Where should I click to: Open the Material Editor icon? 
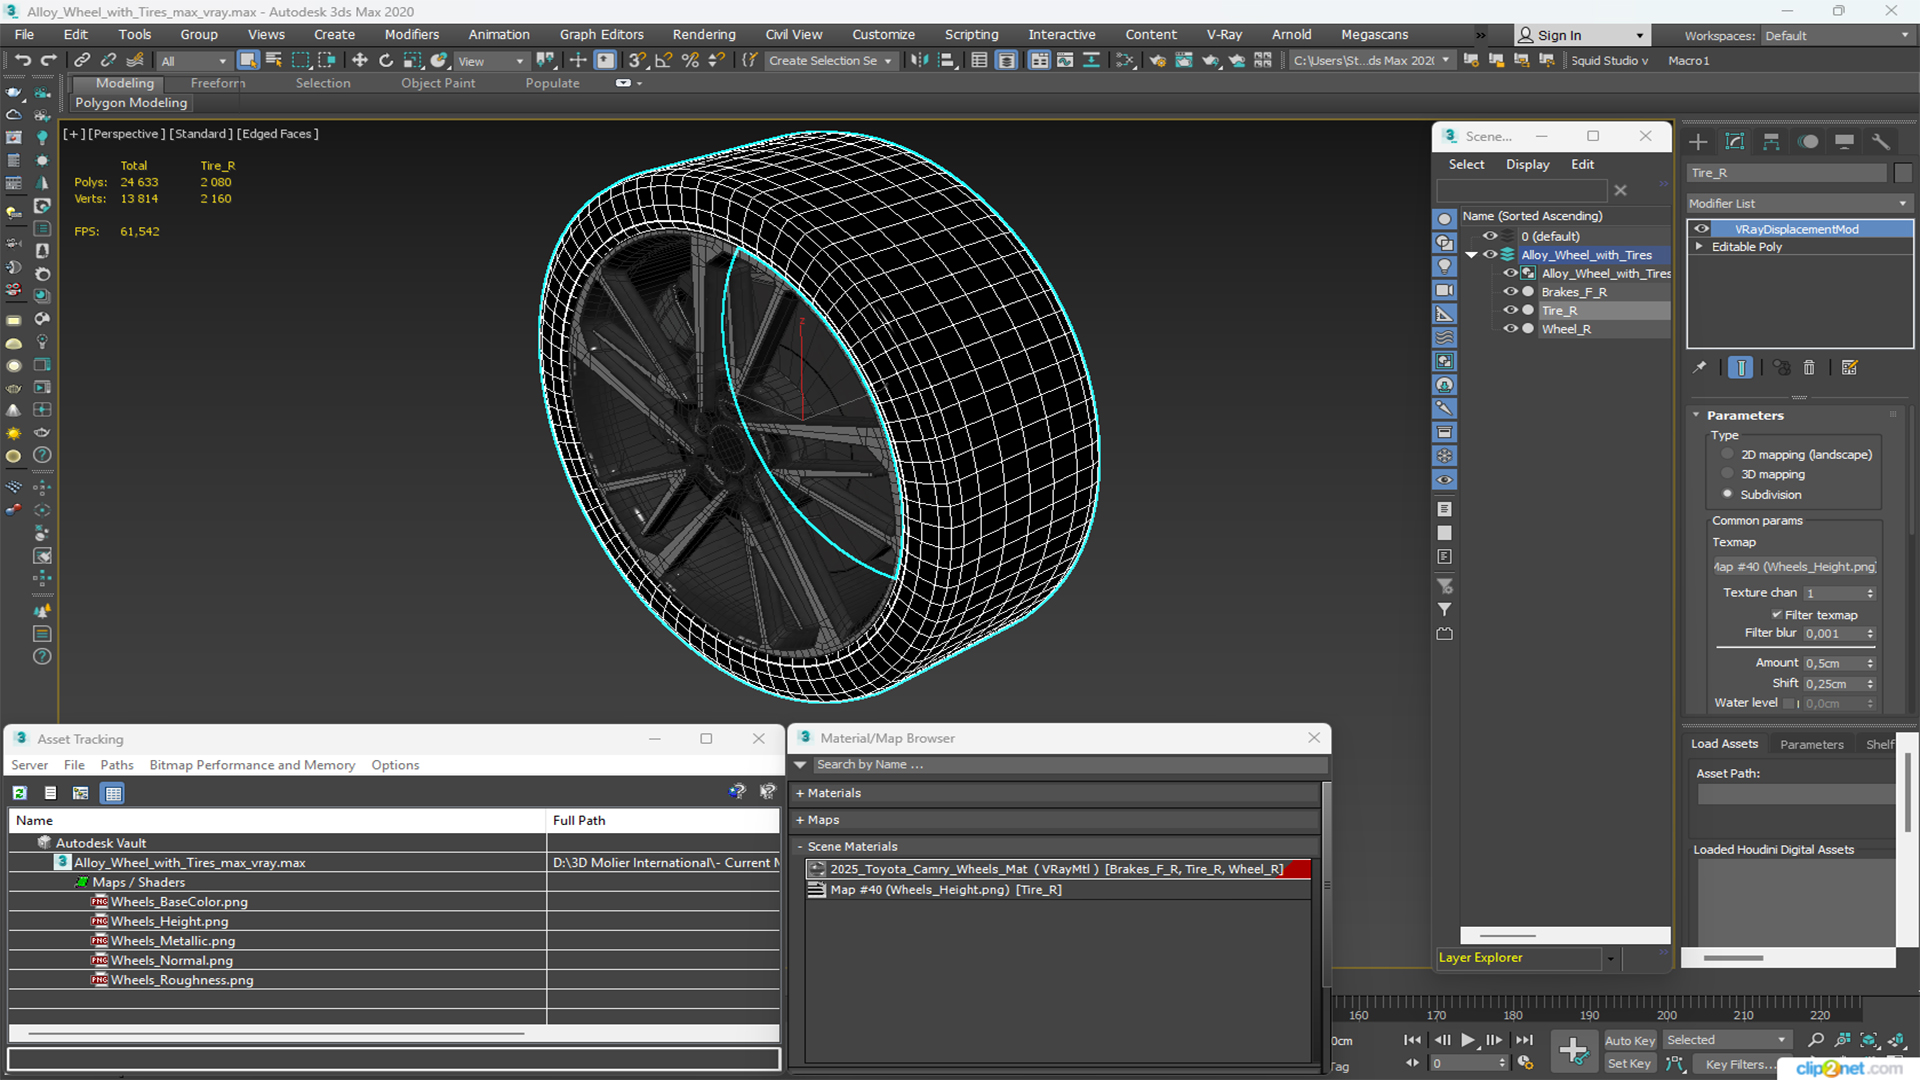click(x=1125, y=61)
